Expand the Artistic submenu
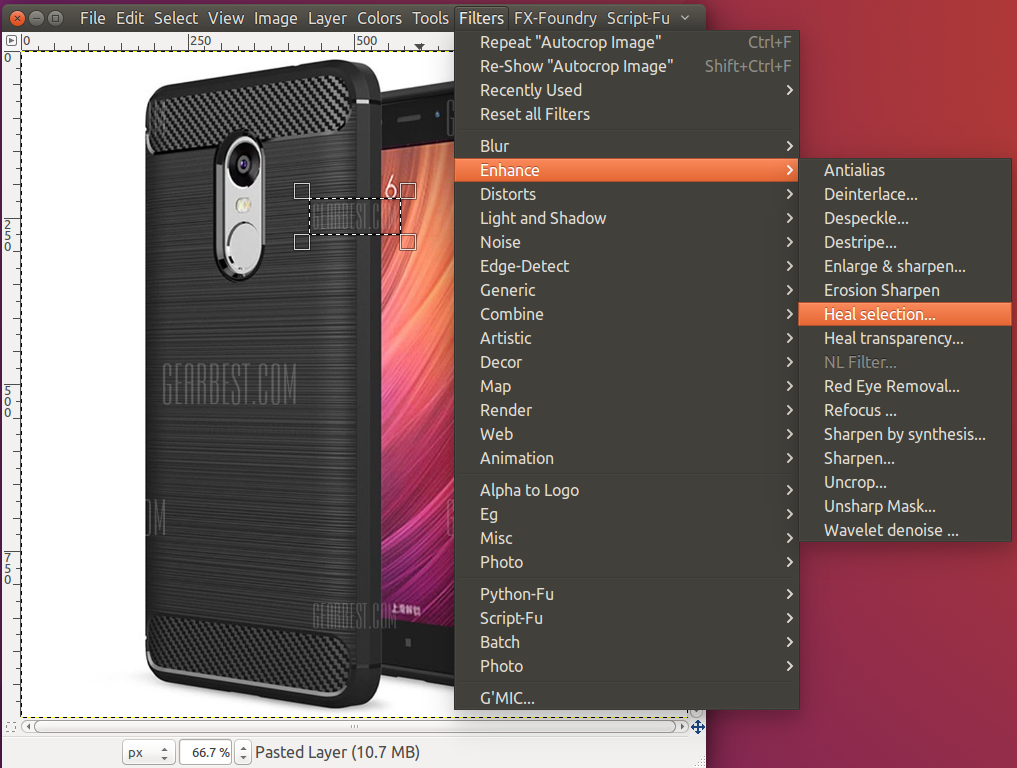The width and height of the screenshot is (1017, 768). click(x=627, y=338)
